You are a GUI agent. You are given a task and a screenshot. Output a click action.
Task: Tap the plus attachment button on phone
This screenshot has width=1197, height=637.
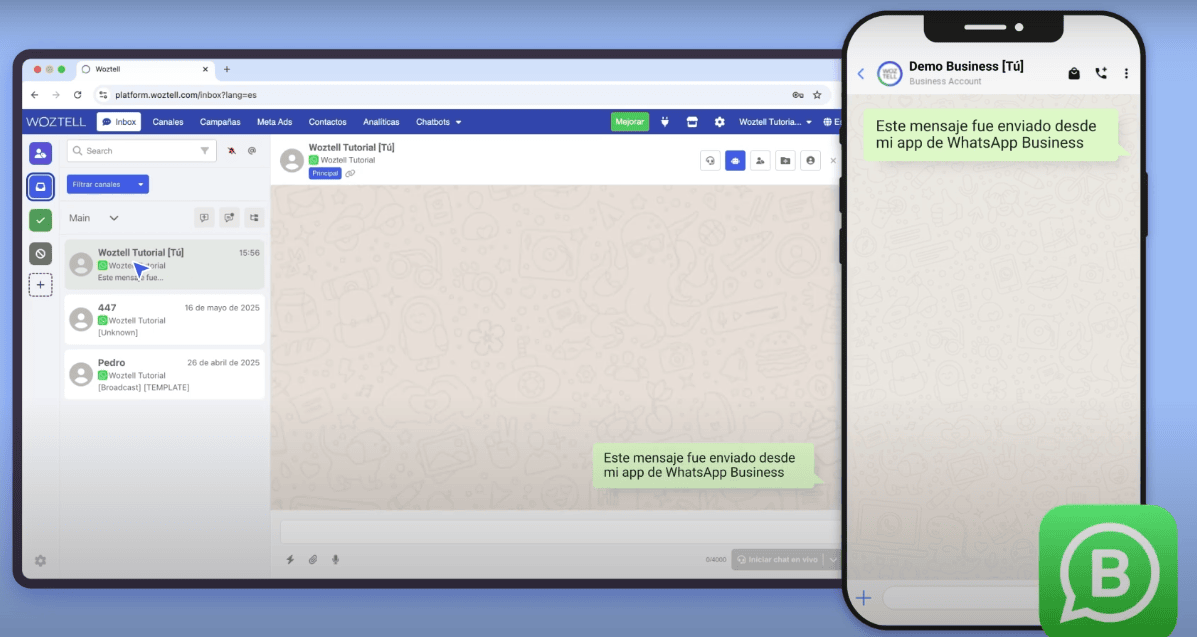pos(863,598)
